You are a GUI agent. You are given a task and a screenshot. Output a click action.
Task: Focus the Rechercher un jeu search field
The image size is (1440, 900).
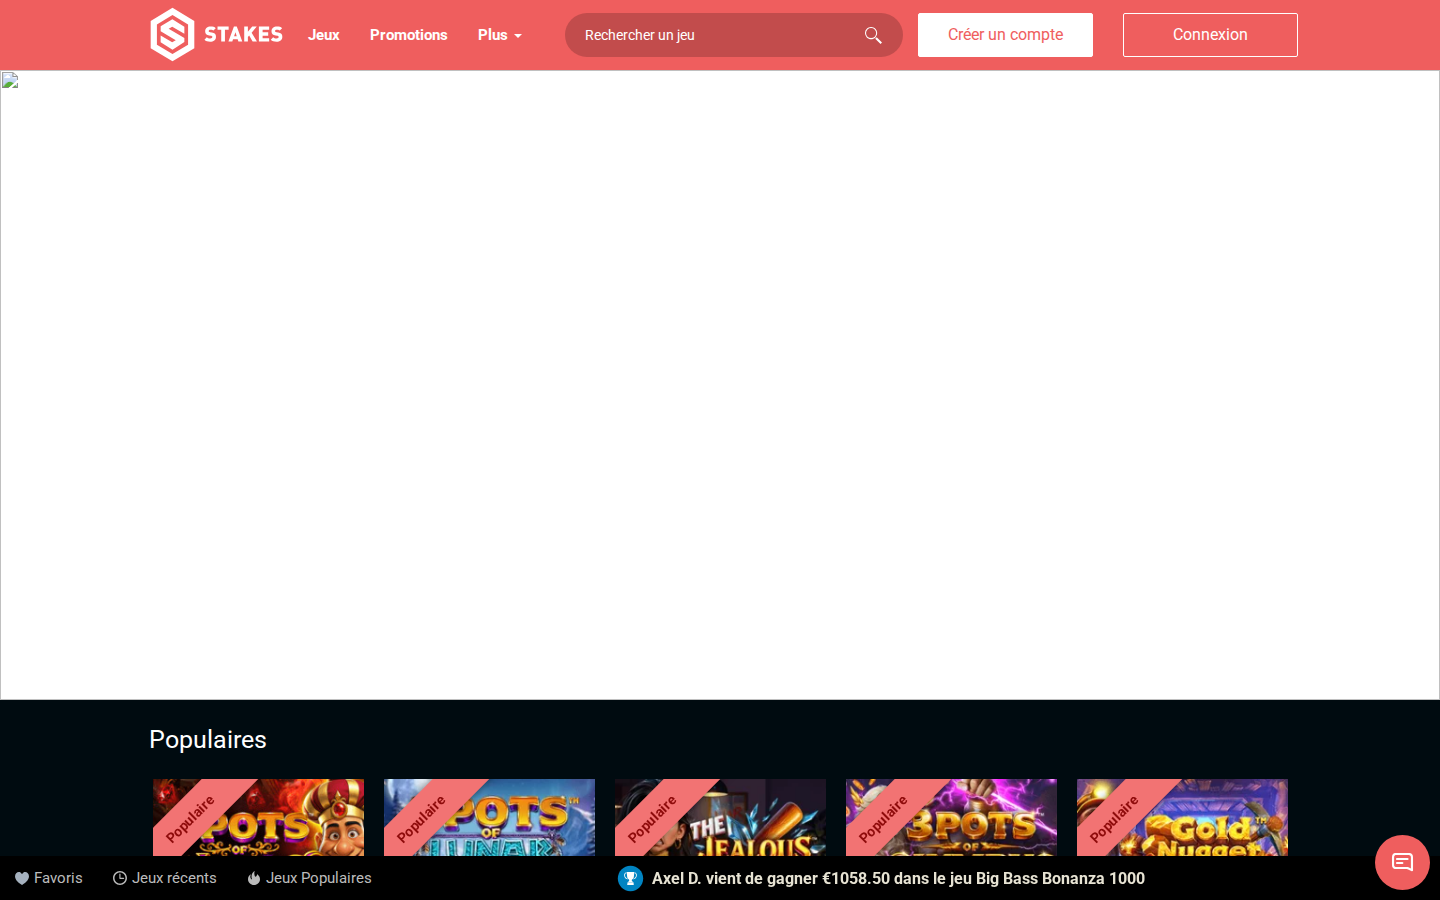pos(733,35)
